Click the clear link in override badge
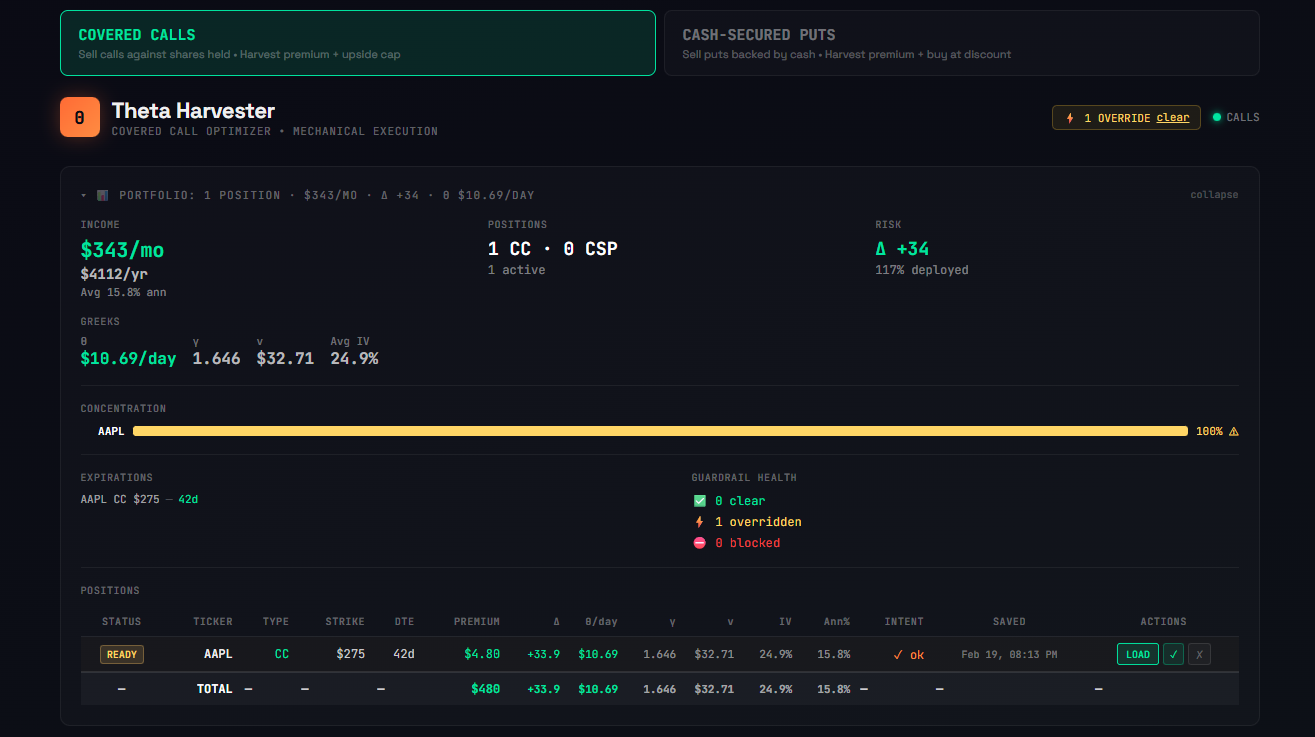The height and width of the screenshot is (737, 1315). tap(1172, 118)
